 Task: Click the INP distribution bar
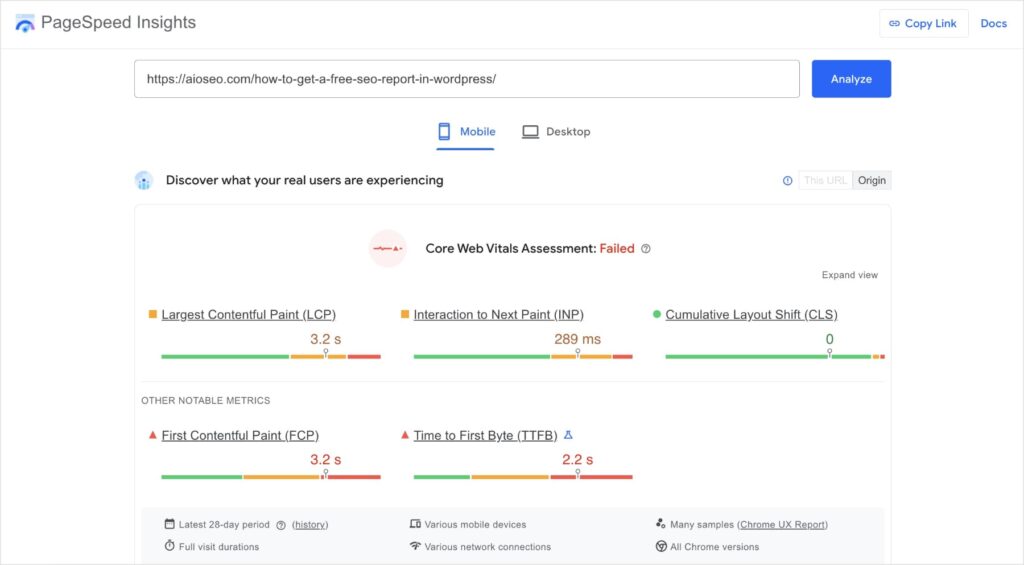tap(523, 357)
